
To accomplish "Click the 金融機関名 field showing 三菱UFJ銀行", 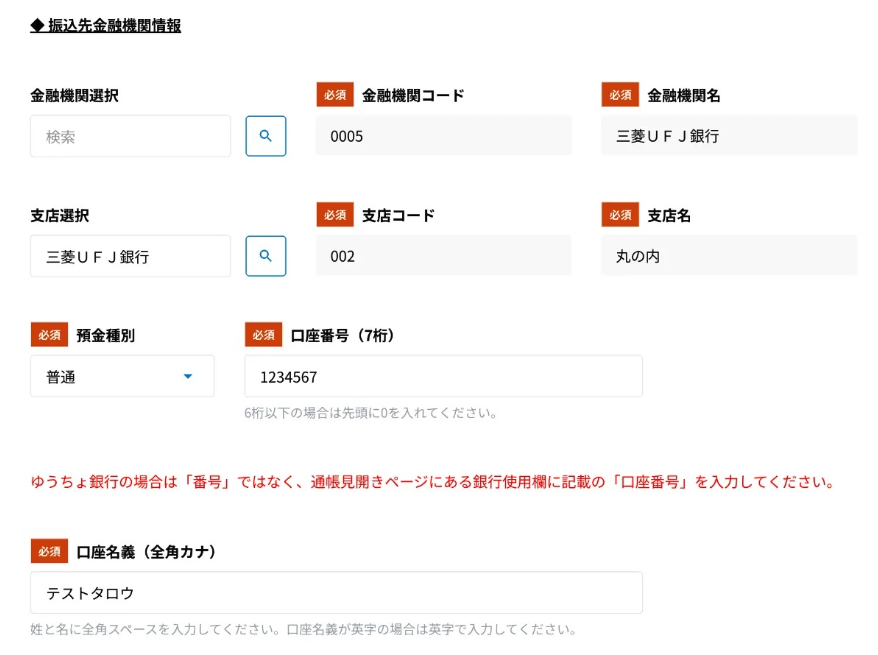I will (728, 136).
